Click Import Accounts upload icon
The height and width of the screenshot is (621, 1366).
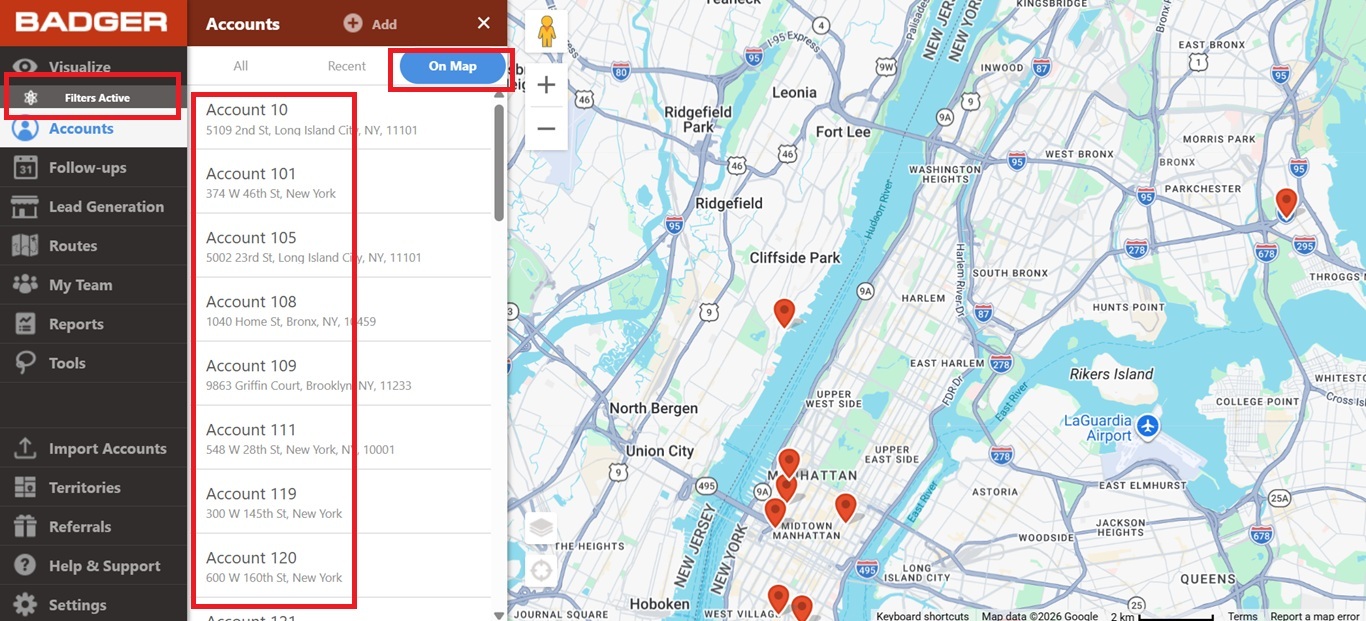click(x=25, y=448)
